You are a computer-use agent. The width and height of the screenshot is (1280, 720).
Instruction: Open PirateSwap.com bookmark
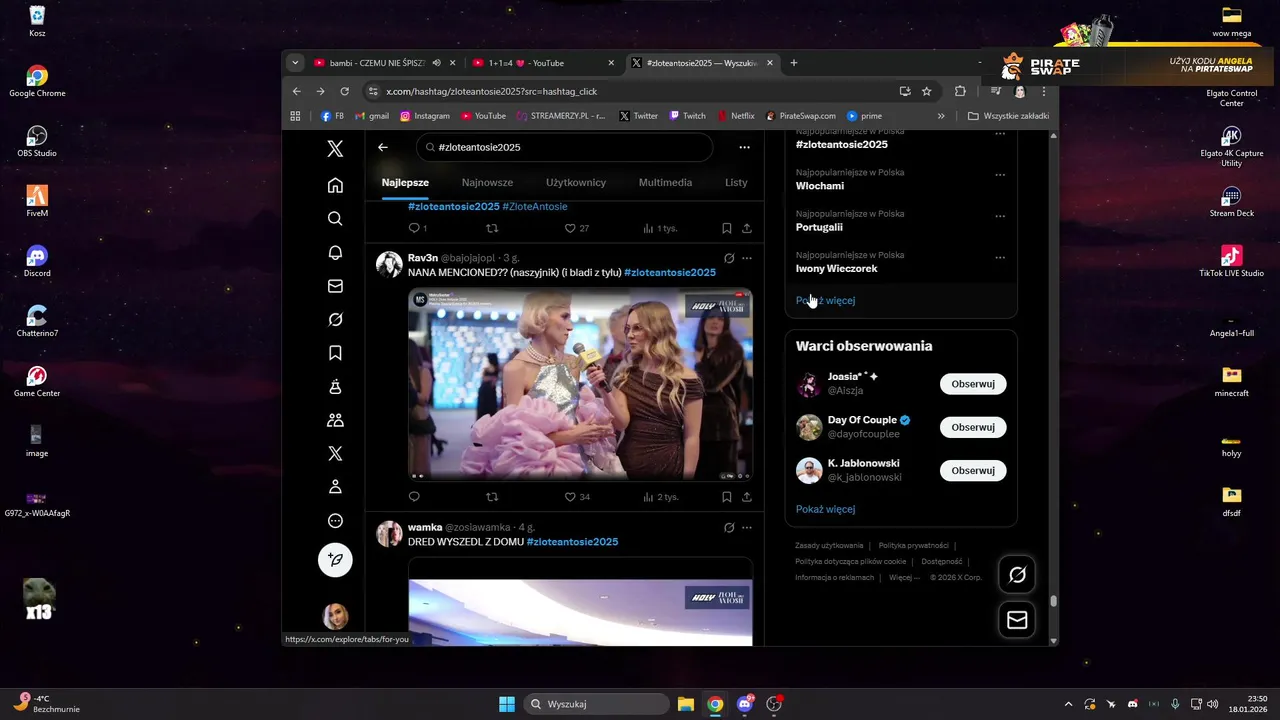tap(800, 116)
